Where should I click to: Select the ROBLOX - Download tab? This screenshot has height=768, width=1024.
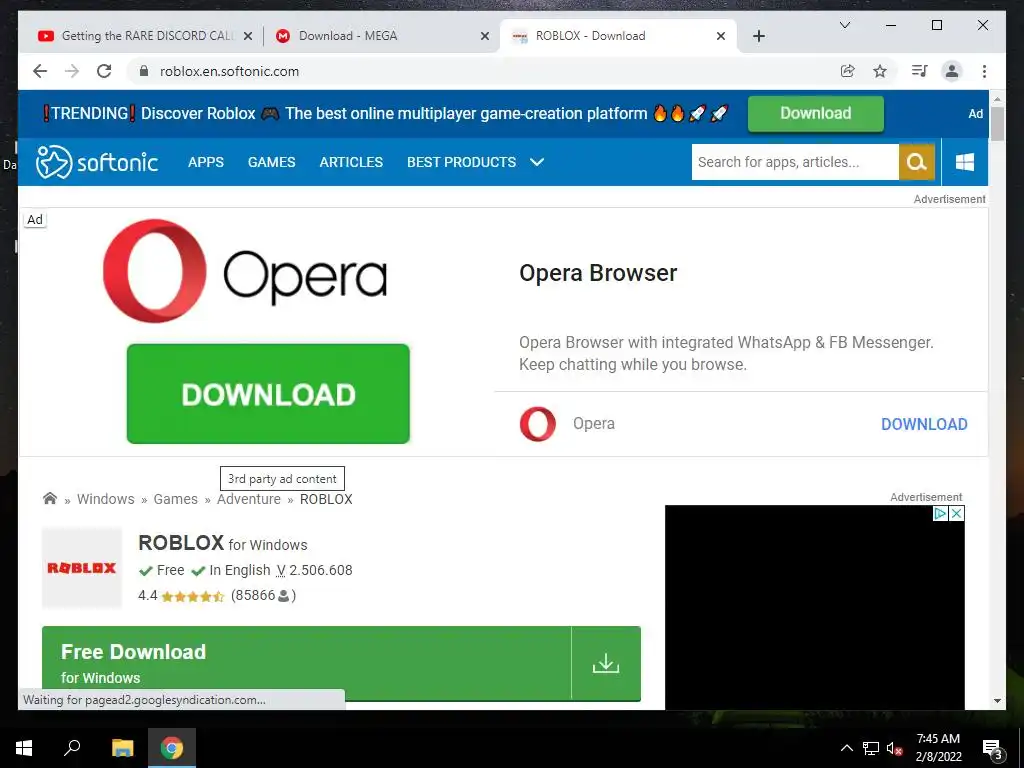click(x=617, y=36)
